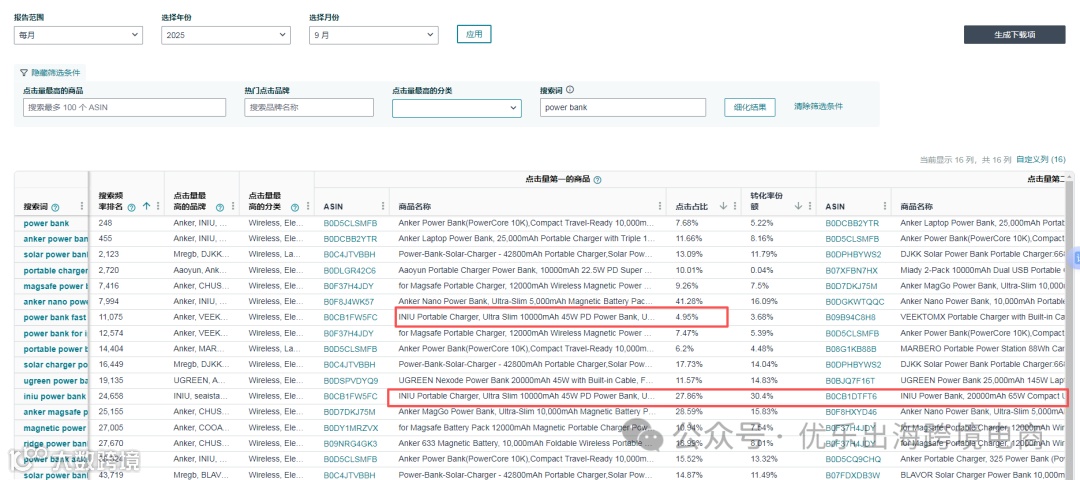Open the 'power bank' search term link
The width and height of the screenshot is (1080, 480).
click(x=46, y=223)
